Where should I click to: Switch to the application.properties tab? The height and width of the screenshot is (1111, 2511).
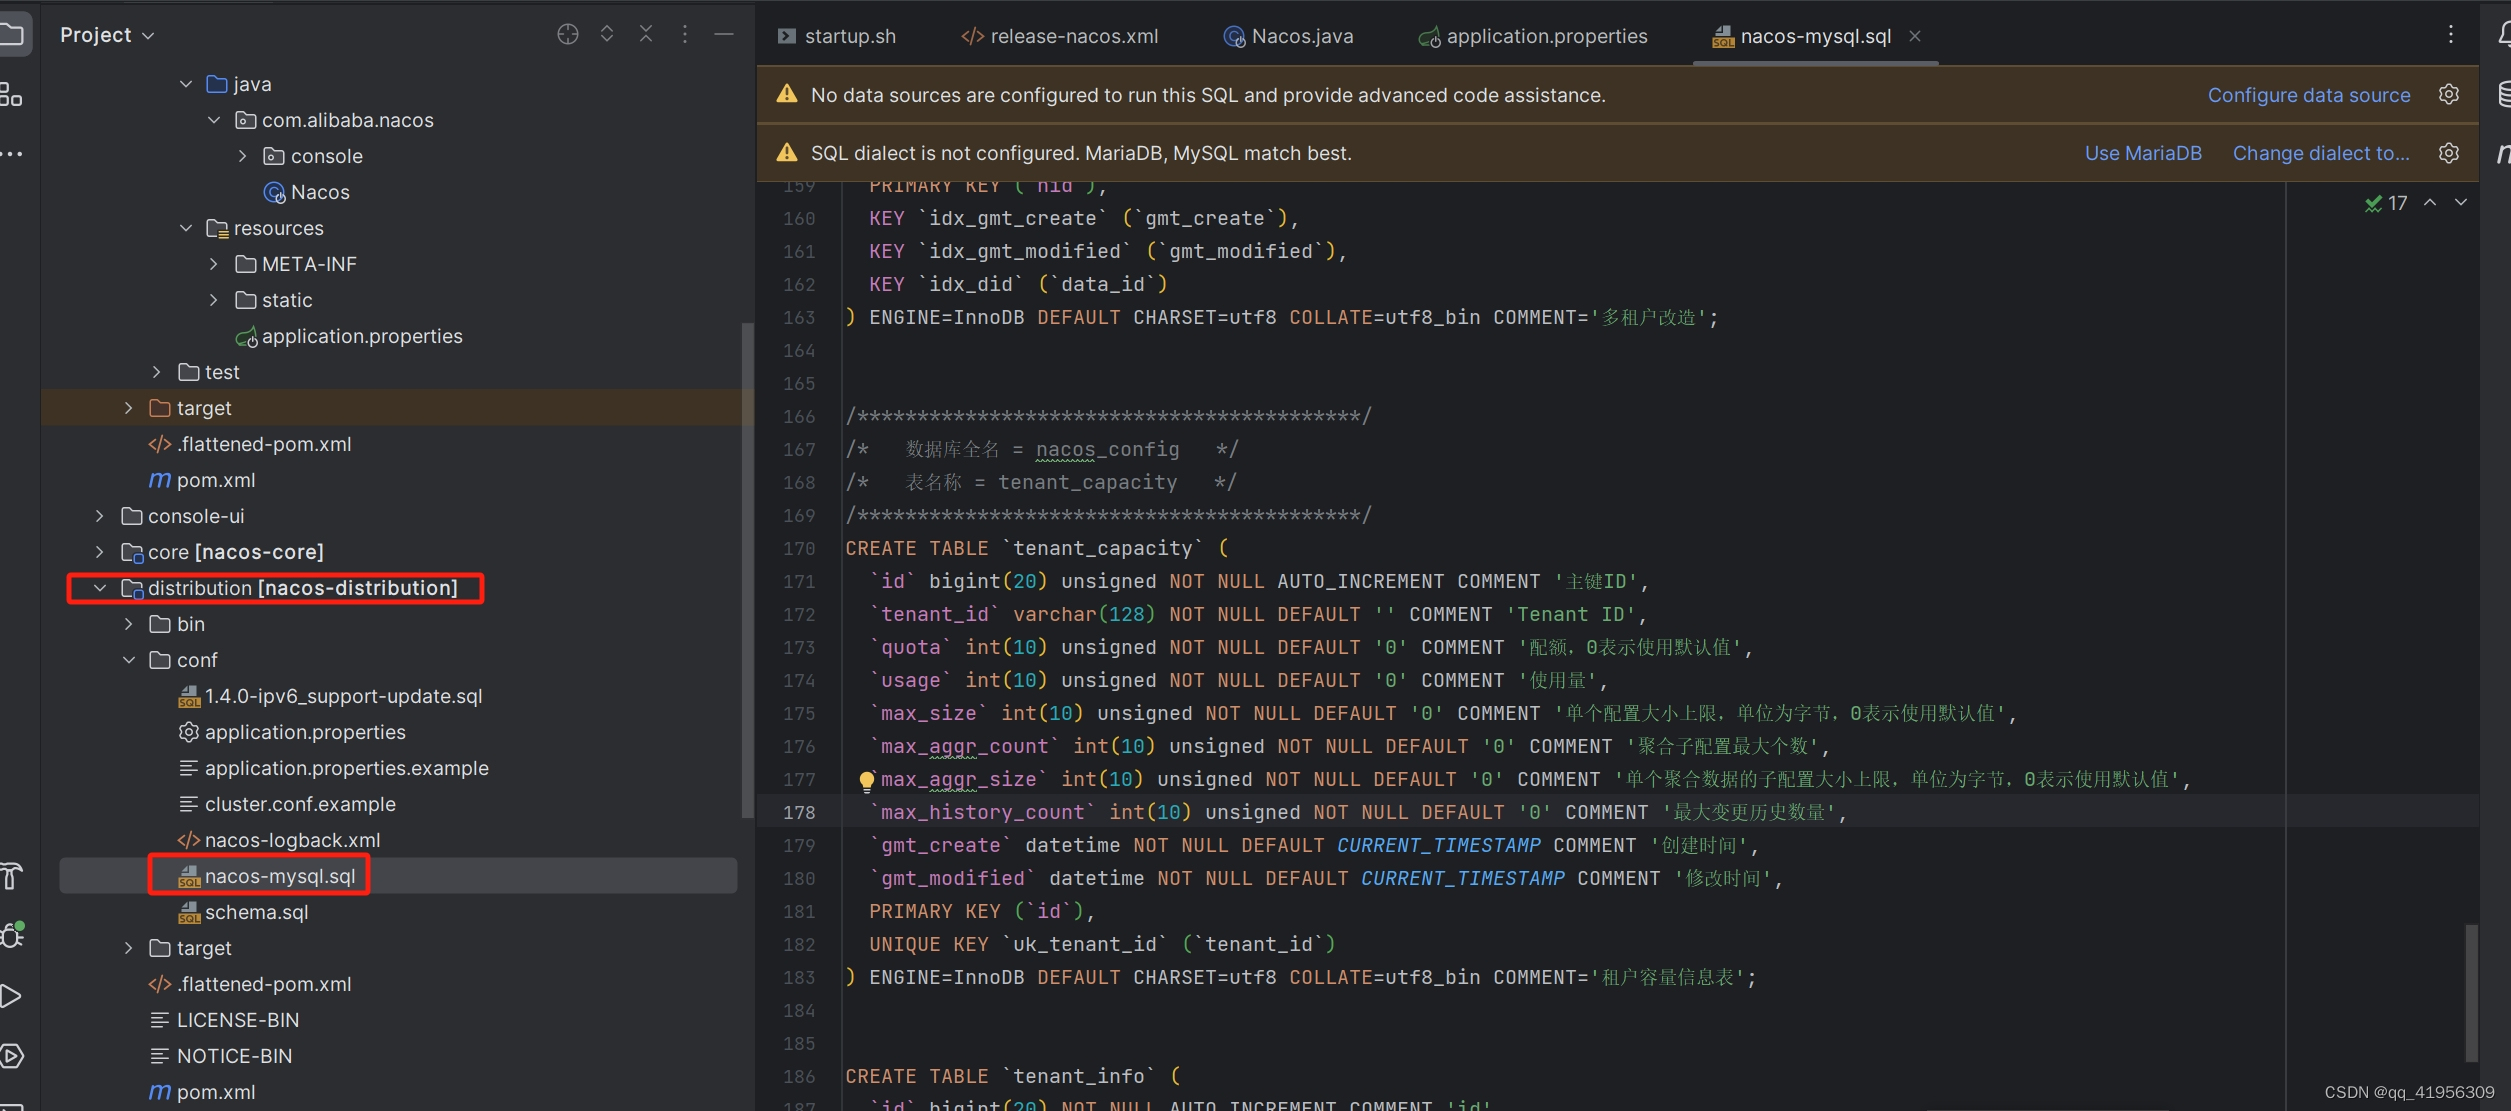(1533, 36)
